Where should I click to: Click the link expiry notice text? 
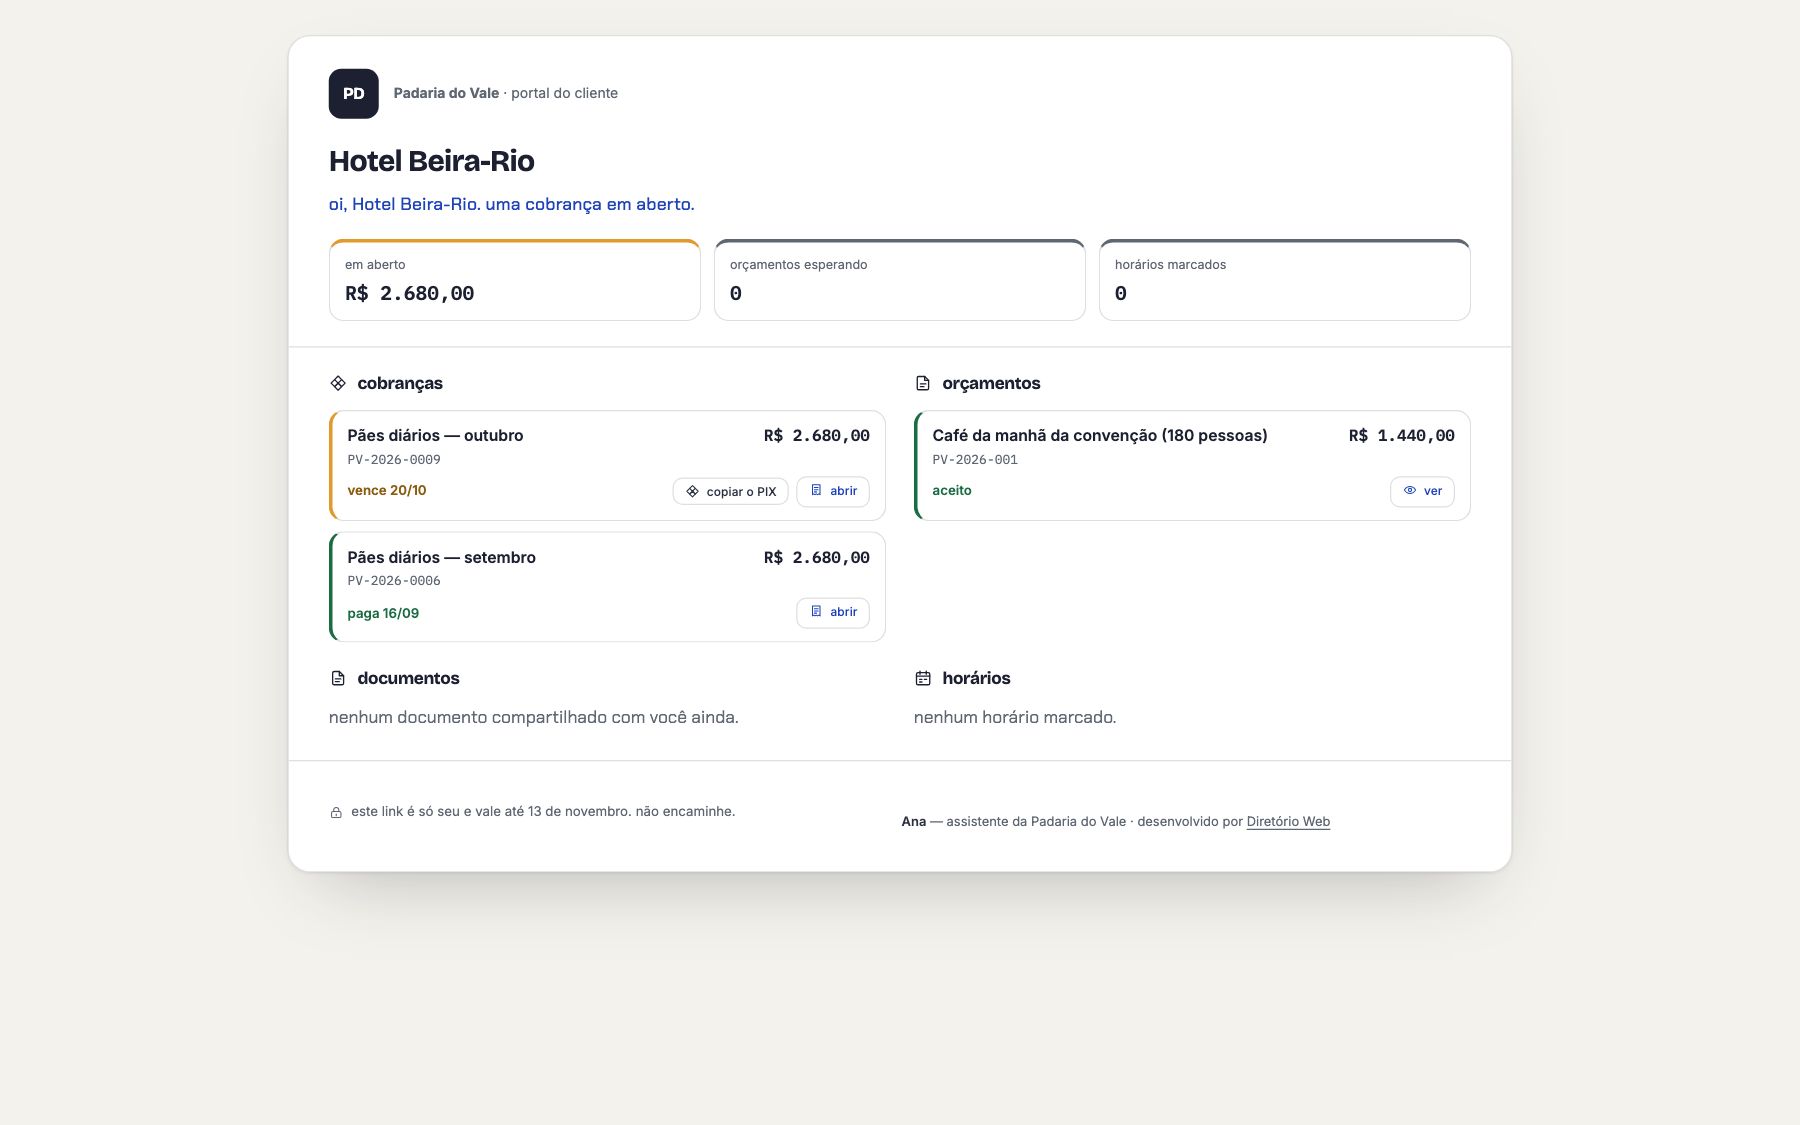tap(543, 811)
